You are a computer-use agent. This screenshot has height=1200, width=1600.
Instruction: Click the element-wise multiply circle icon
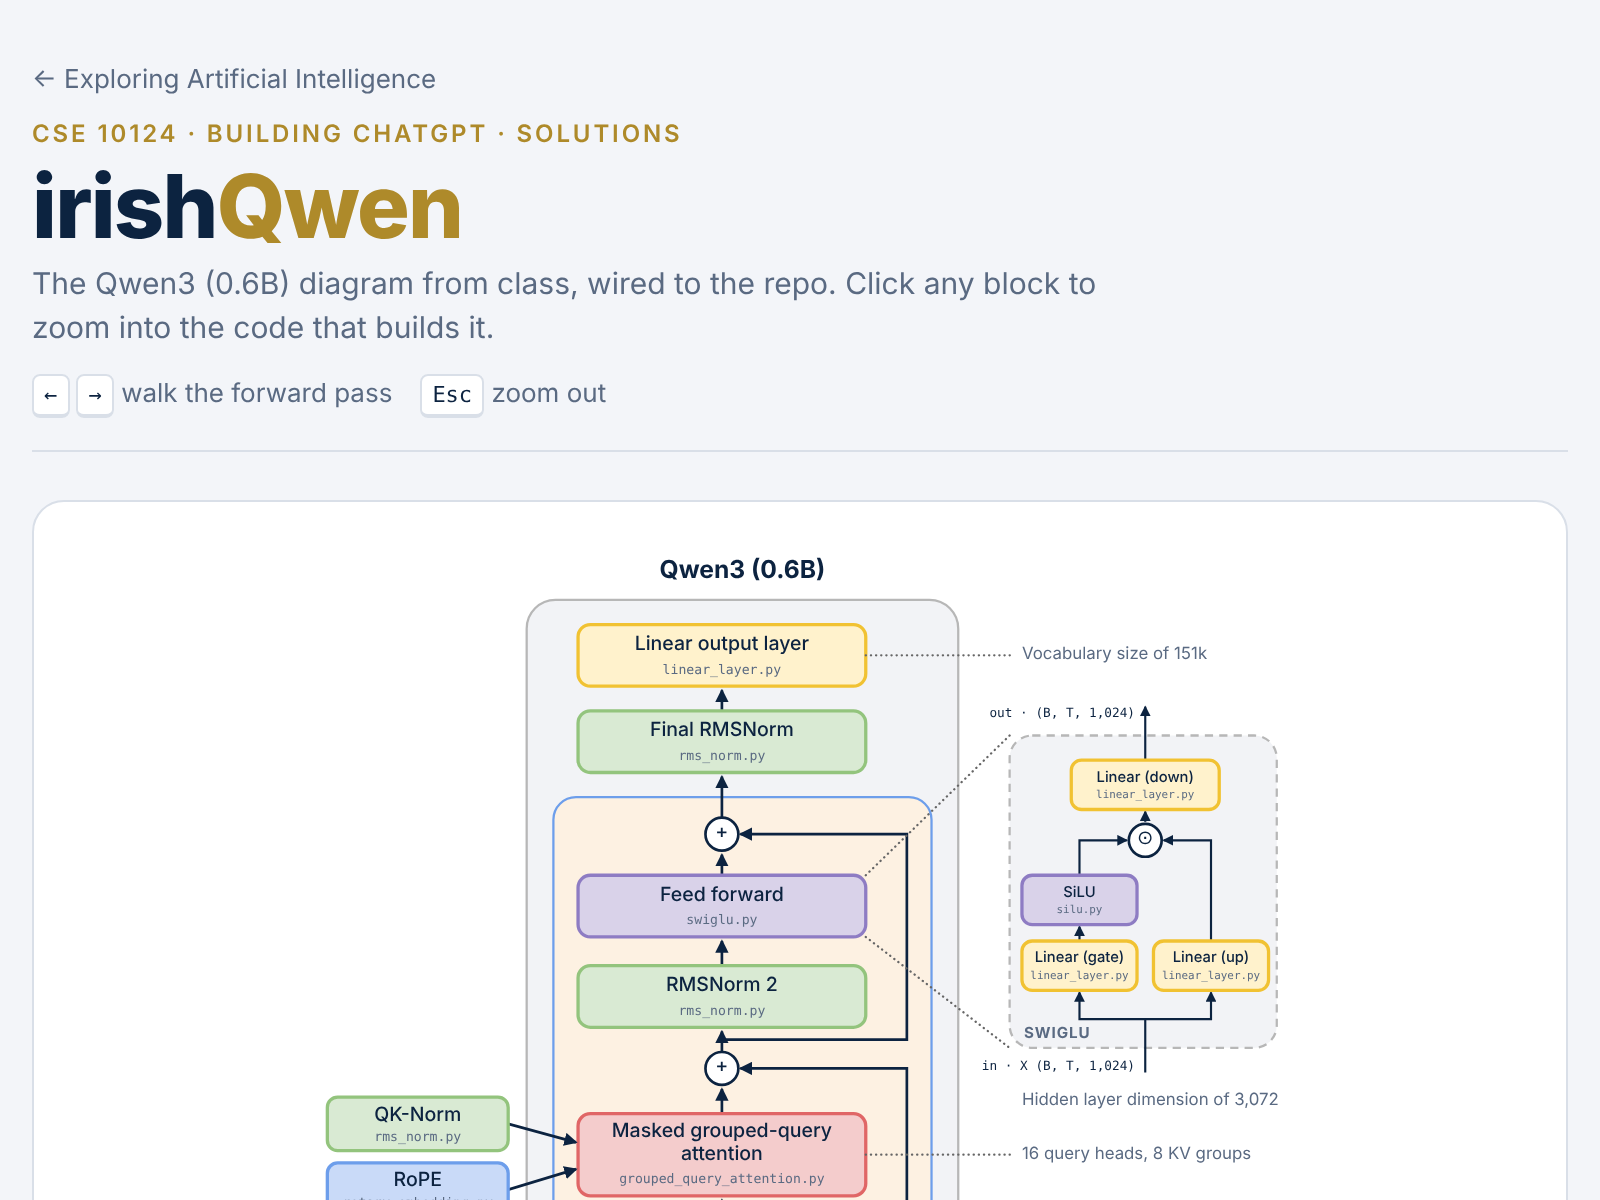pyautogui.click(x=1145, y=839)
